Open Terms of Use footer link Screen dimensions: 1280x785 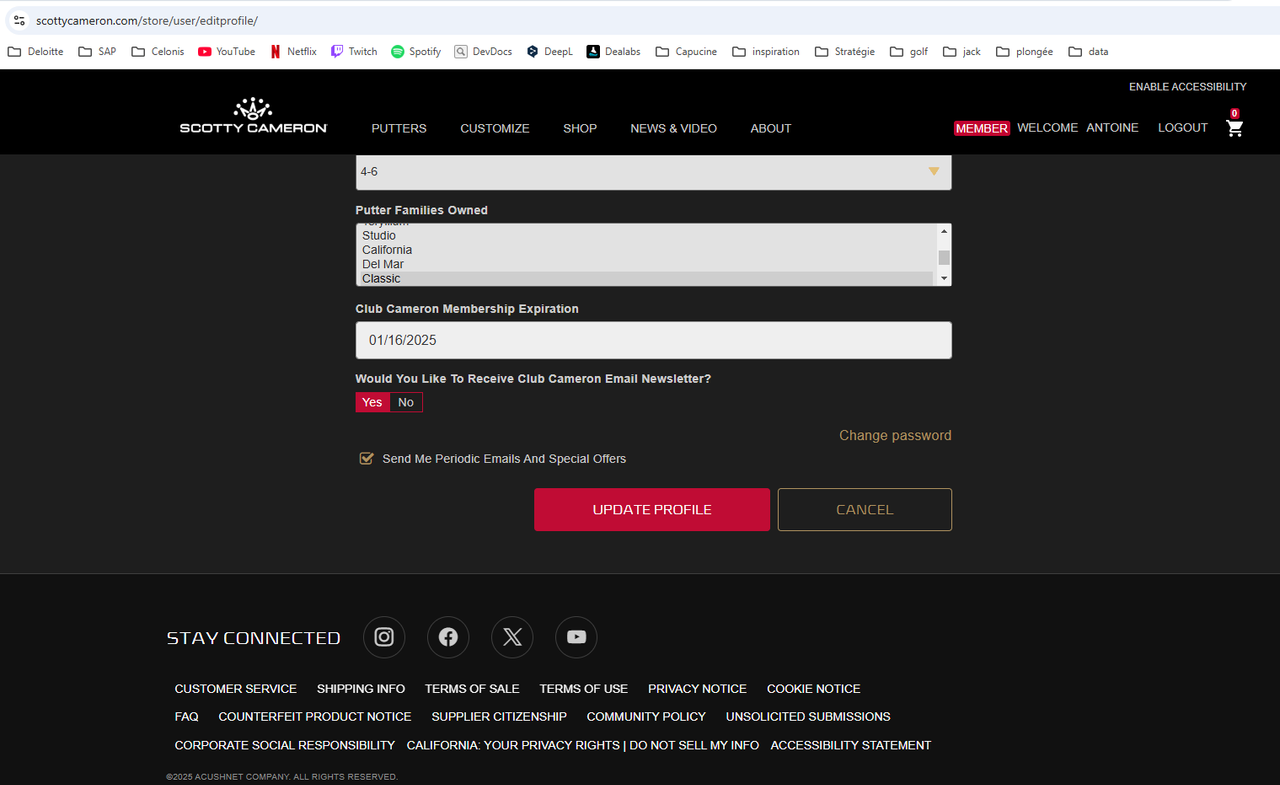tap(584, 689)
